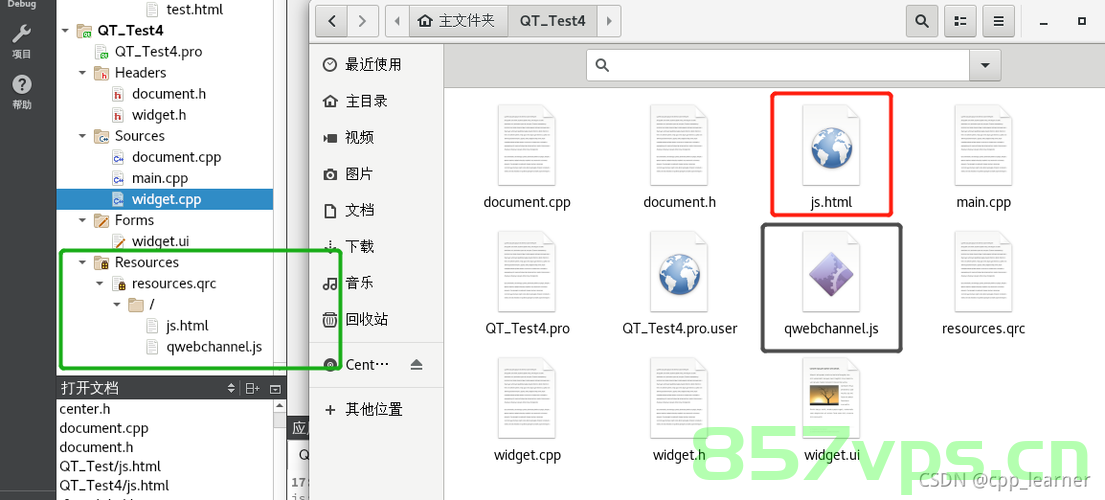Select document.cpp file icon in file manager

(526, 146)
